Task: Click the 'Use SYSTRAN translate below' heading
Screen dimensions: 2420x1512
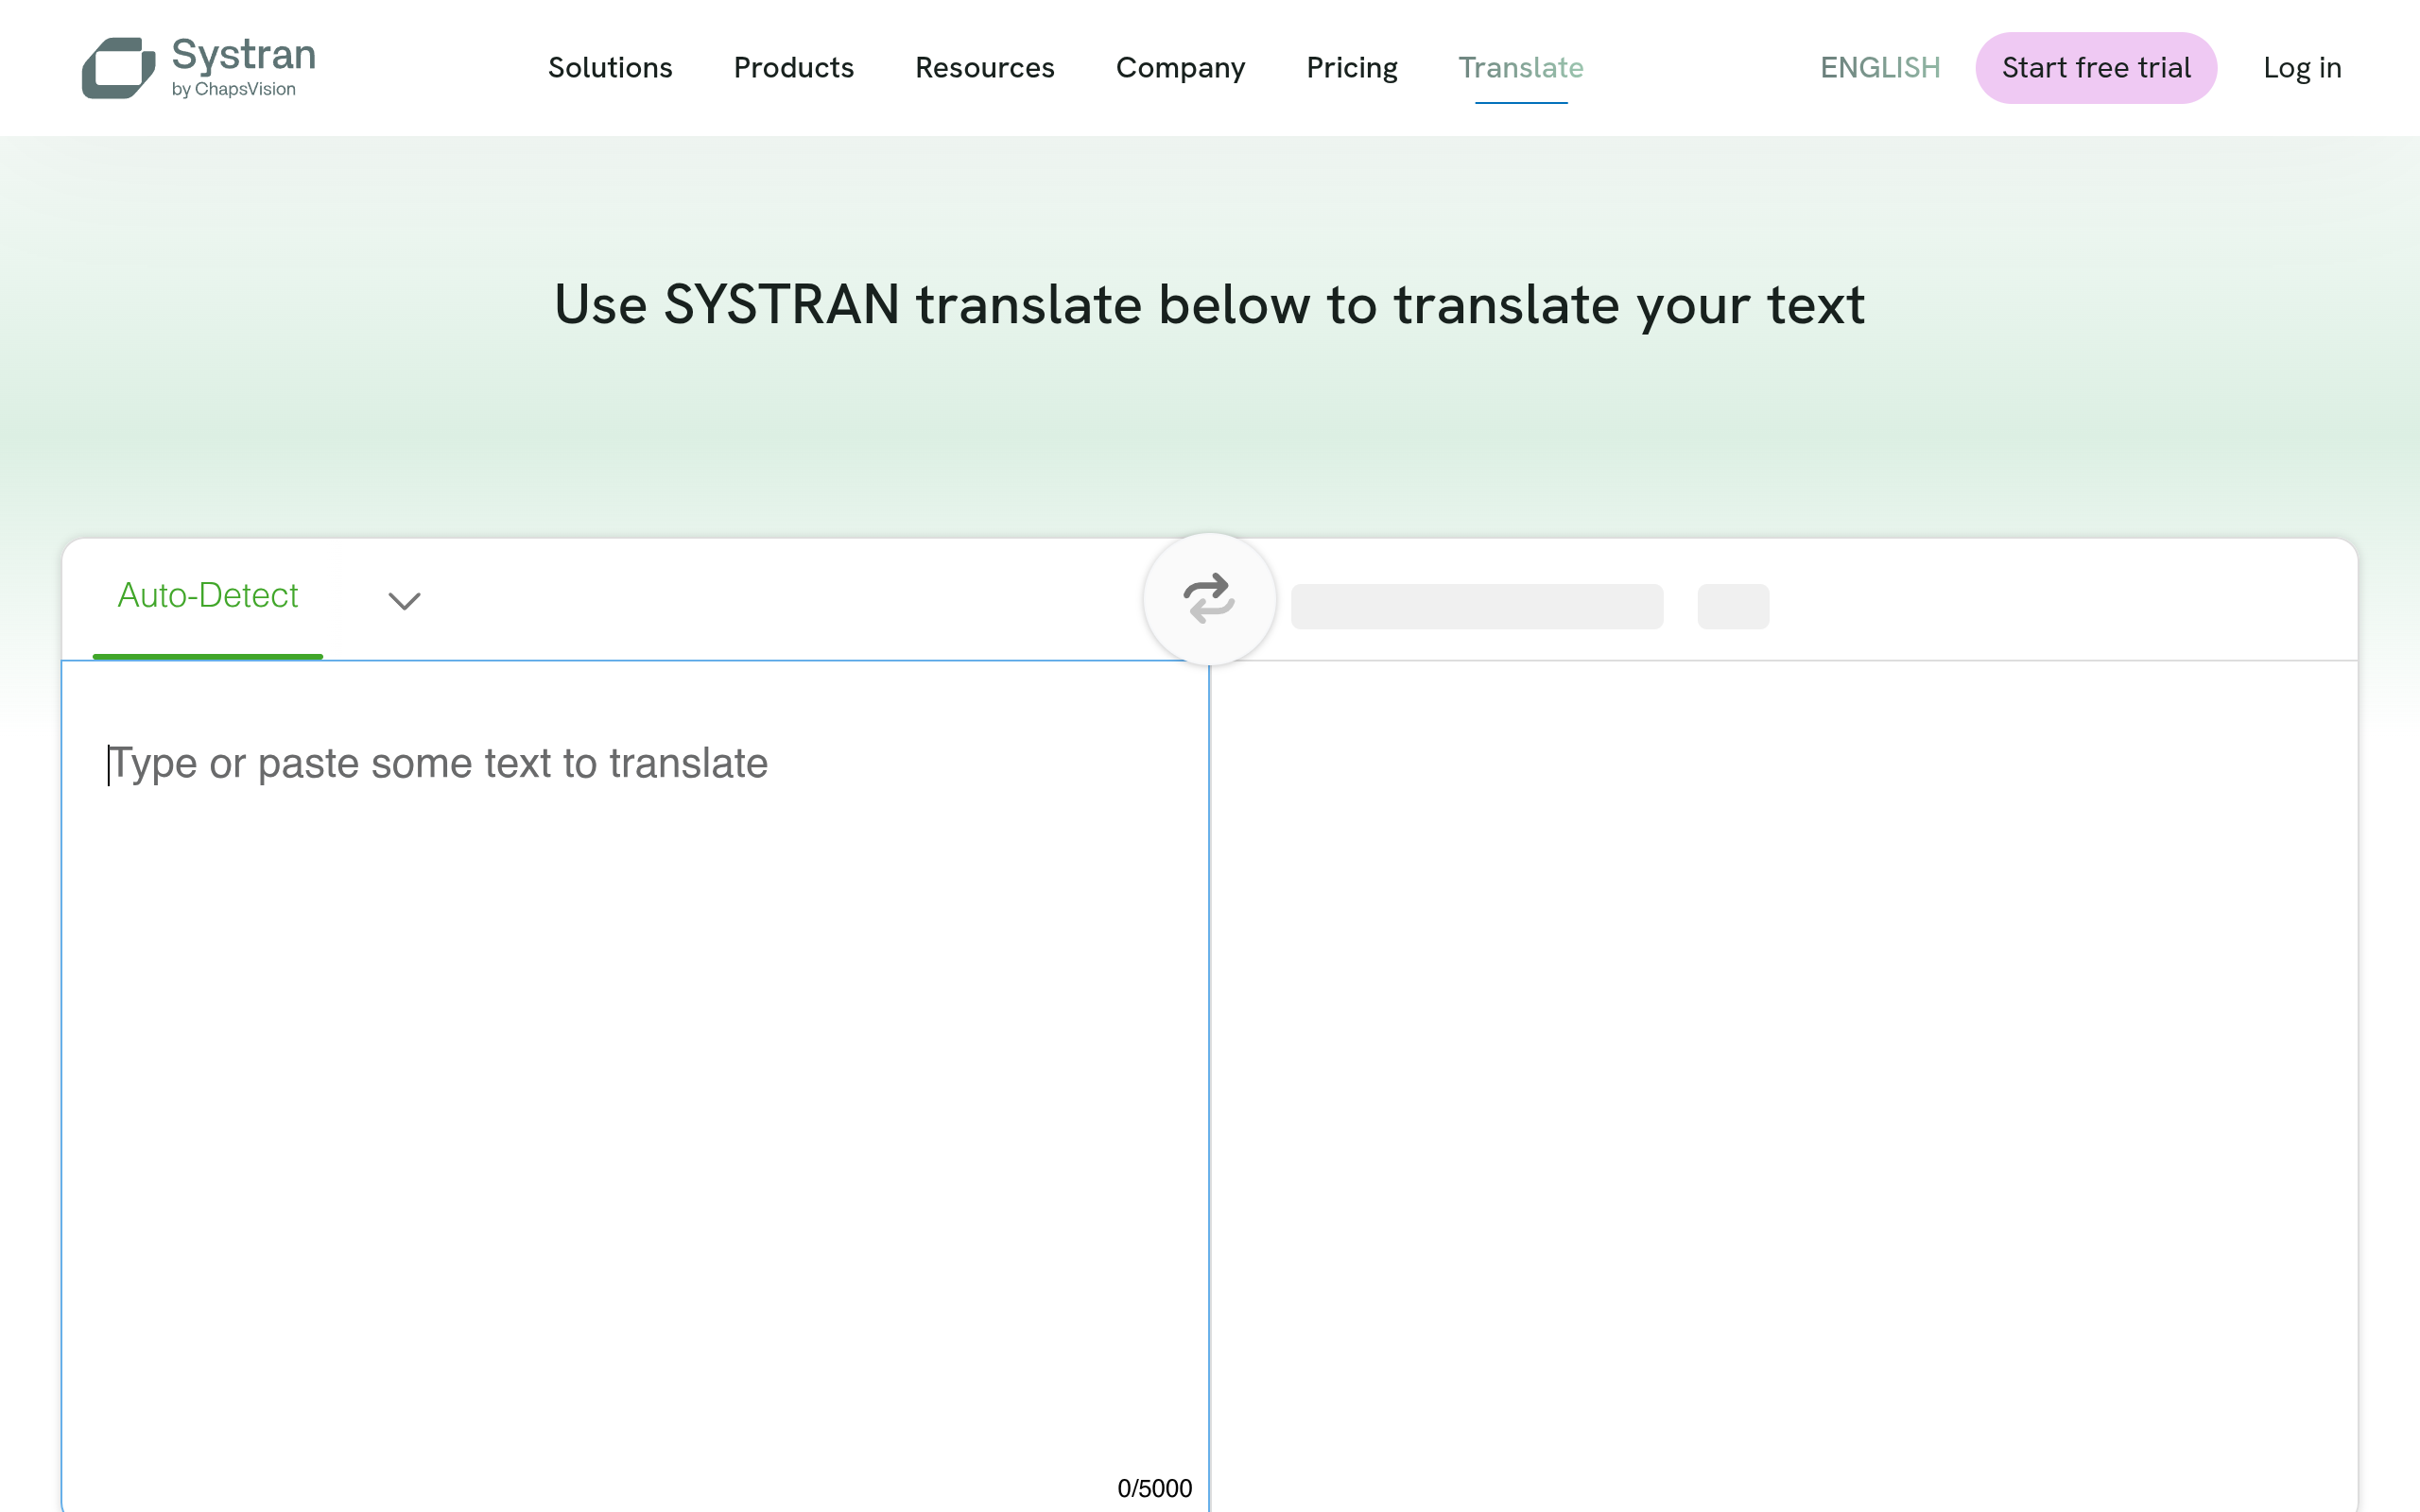Action: [1209, 304]
